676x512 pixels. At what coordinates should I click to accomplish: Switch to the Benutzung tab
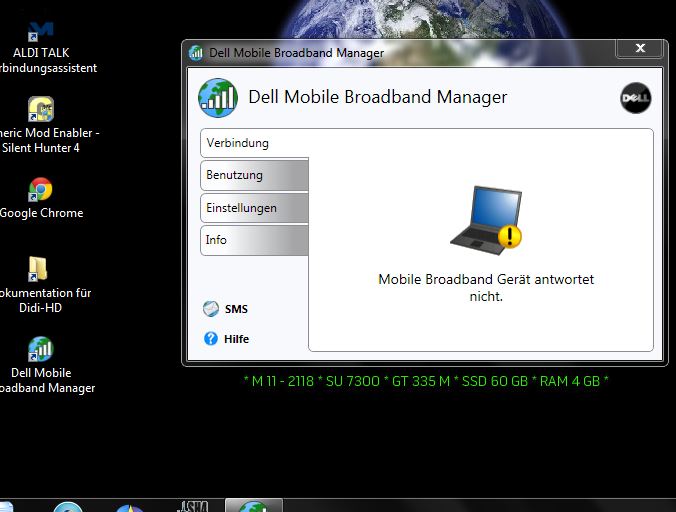point(254,175)
